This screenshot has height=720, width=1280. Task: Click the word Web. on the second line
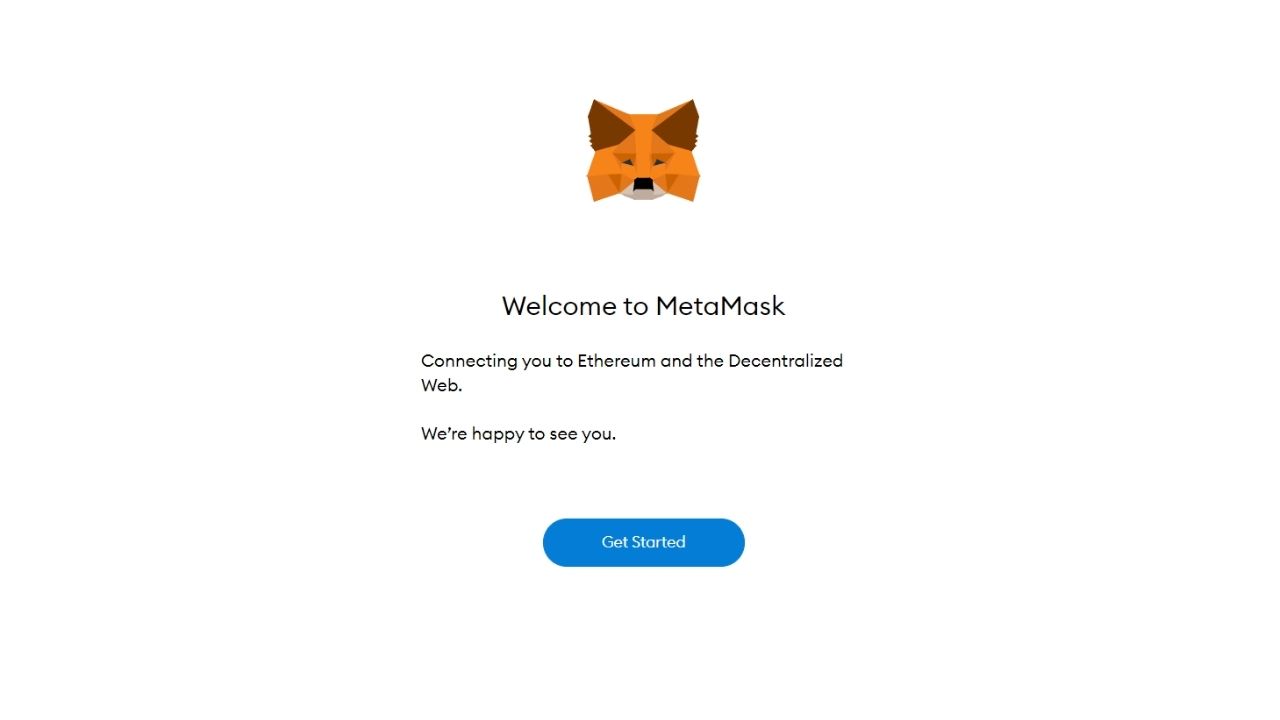(x=441, y=385)
